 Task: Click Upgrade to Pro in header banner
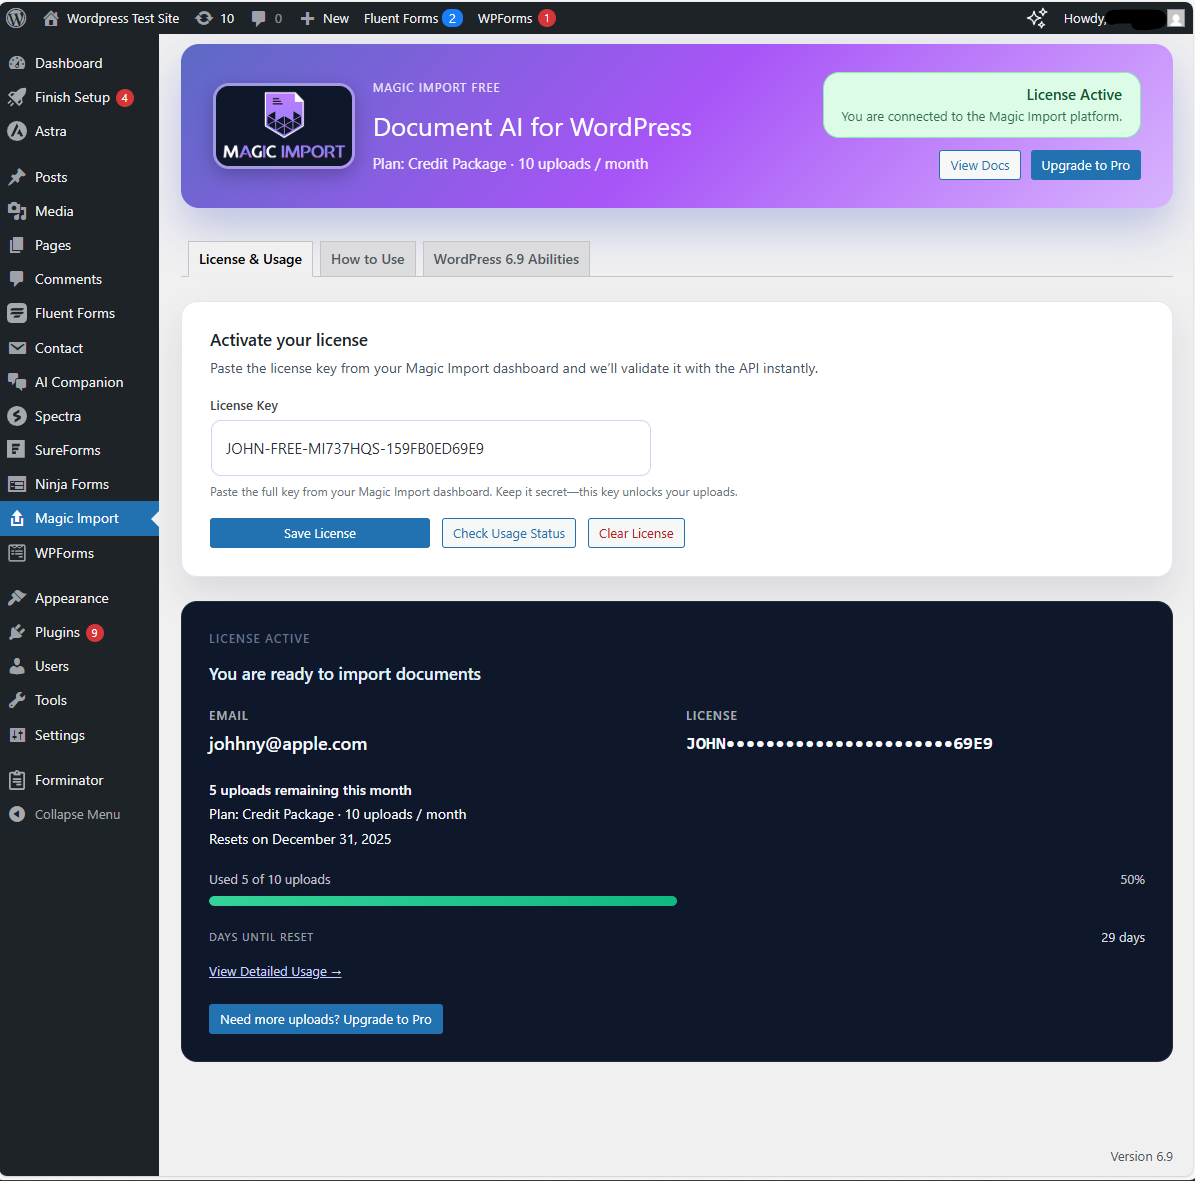coord(1085,165)
